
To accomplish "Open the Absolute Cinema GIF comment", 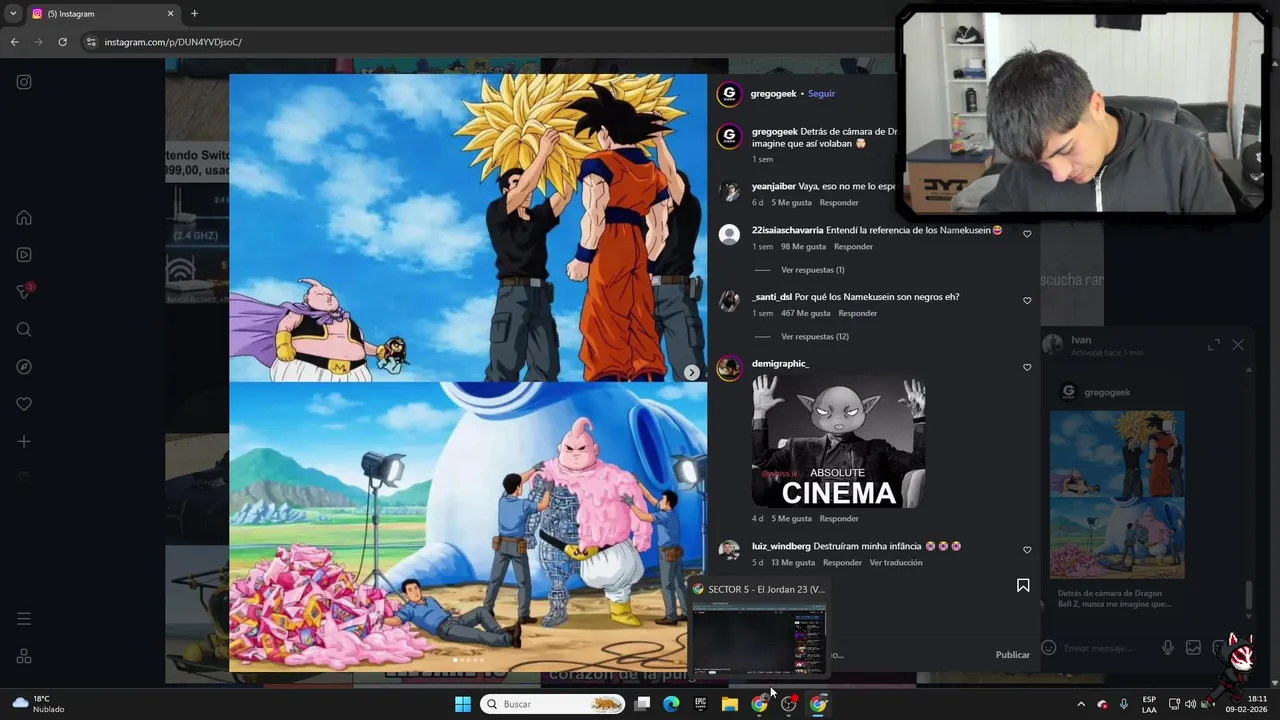I will coord(838,442).
